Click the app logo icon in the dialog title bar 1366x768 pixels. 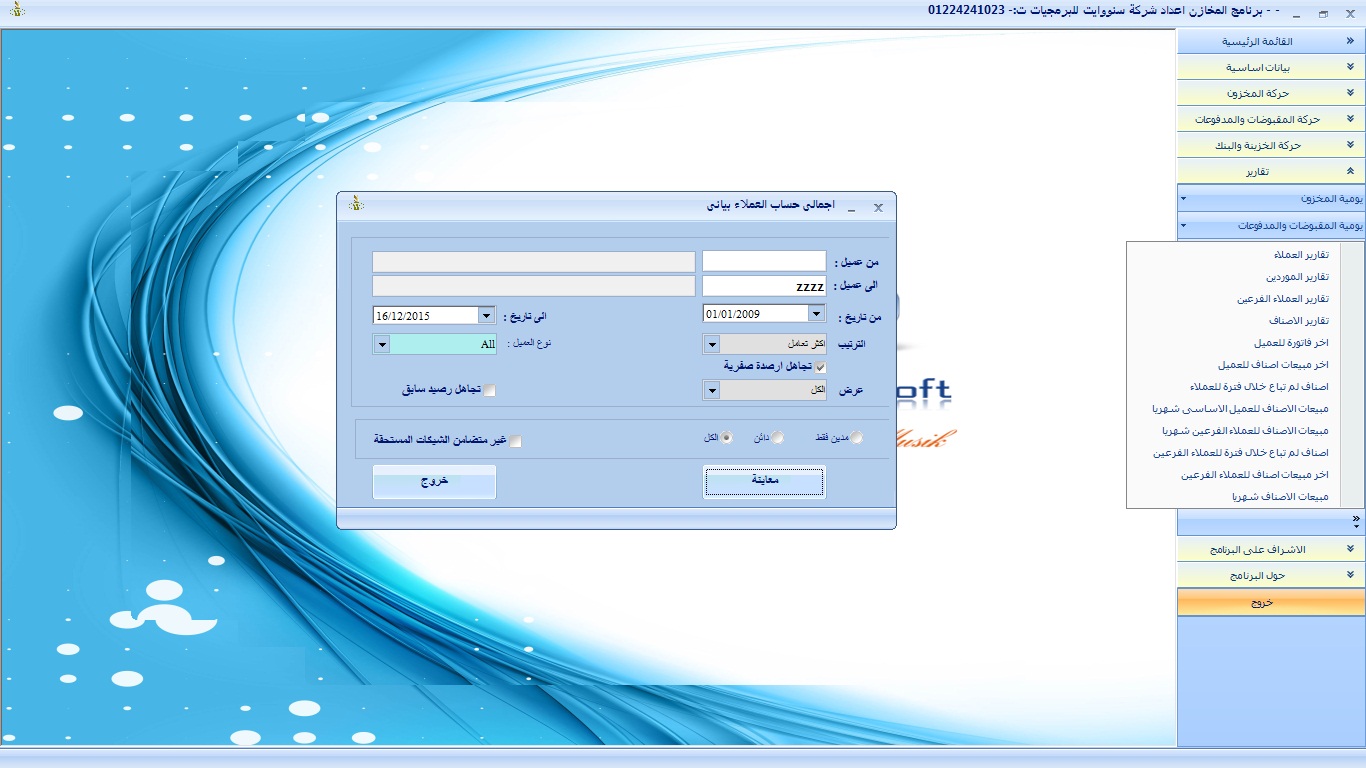(355, 204)
